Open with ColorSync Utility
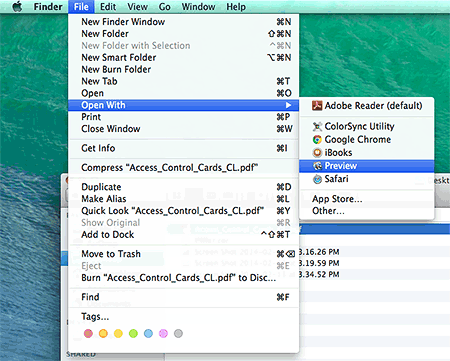Image resolution: width=450 pixels, height=361 pixels. tap(367, 127)
